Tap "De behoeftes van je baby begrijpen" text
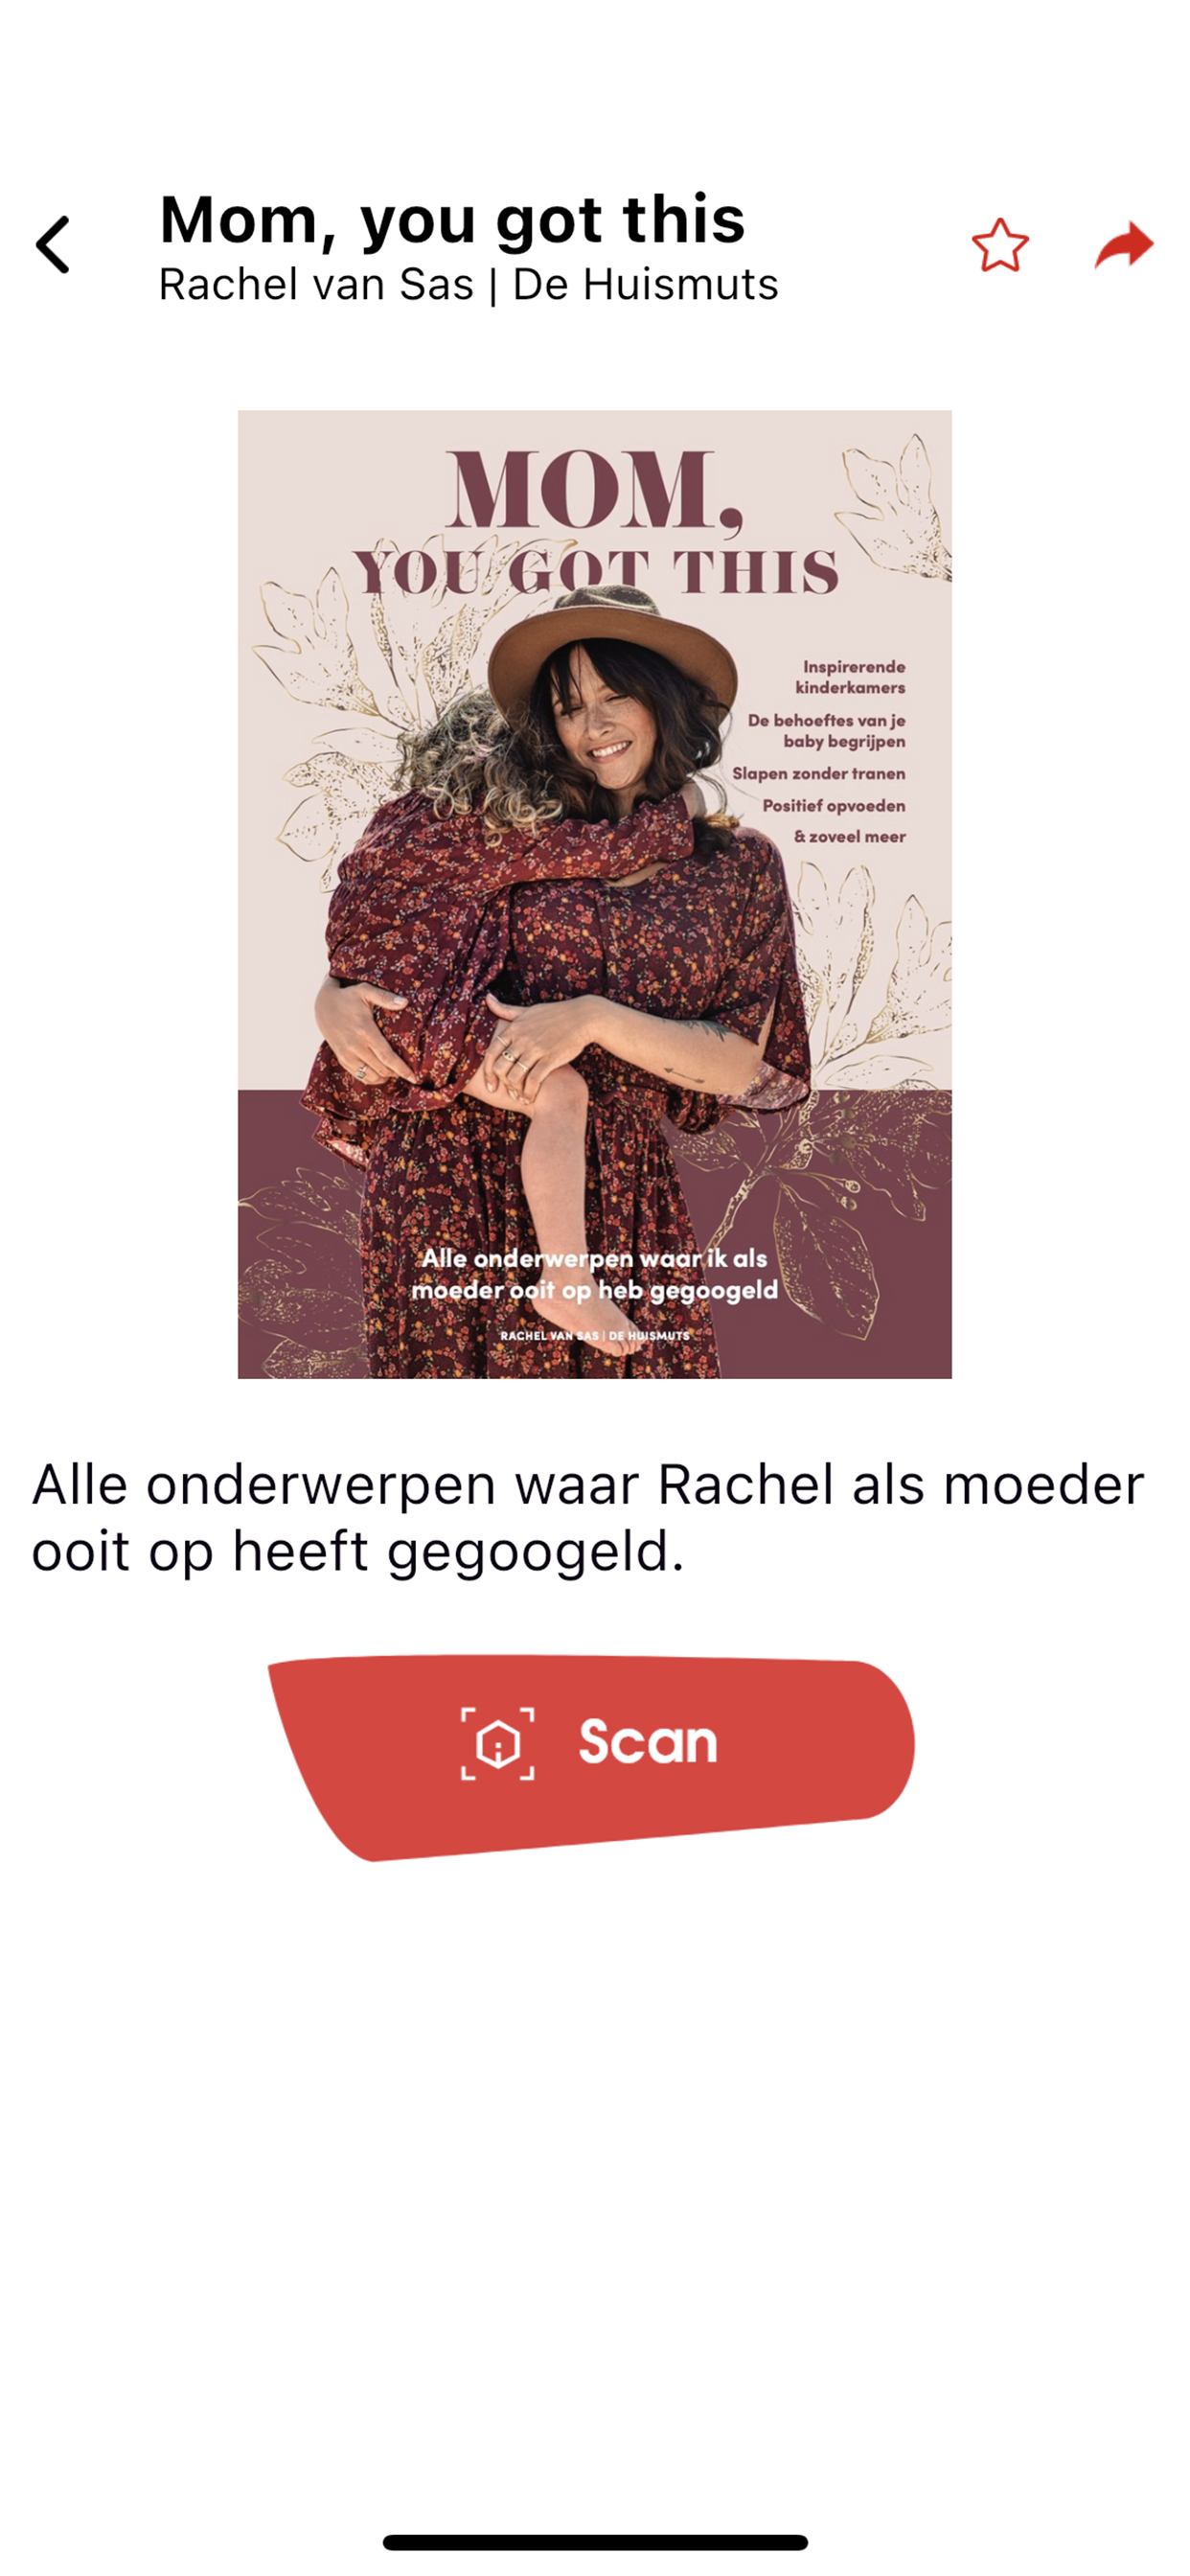This screenshot has height=2576, width=1190. (x=827, y=731)
